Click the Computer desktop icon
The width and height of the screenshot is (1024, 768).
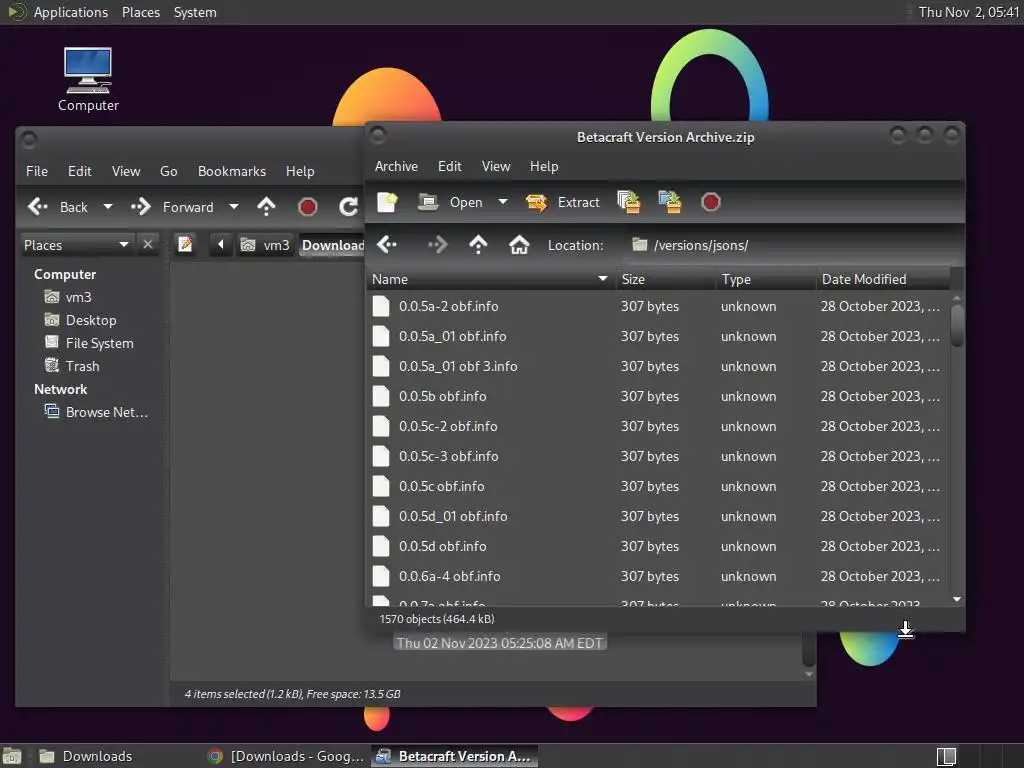(x=88, y=79)
